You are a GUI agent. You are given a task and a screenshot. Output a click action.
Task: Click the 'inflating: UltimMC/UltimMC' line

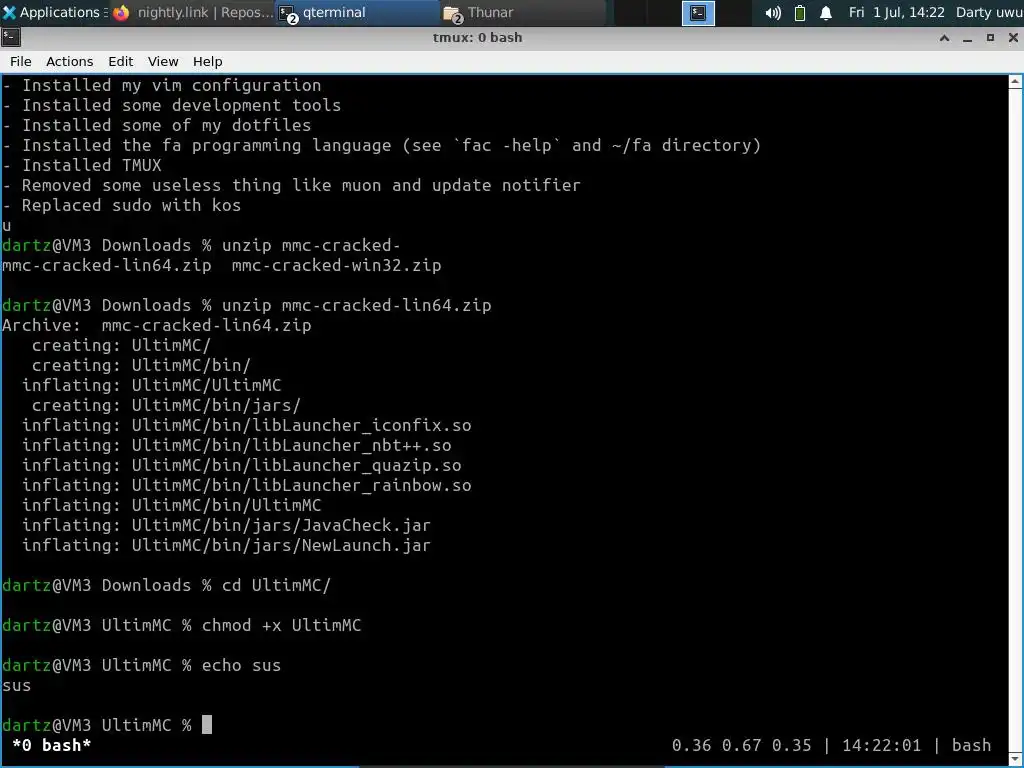pyautogui.click(x=152, y=385)
